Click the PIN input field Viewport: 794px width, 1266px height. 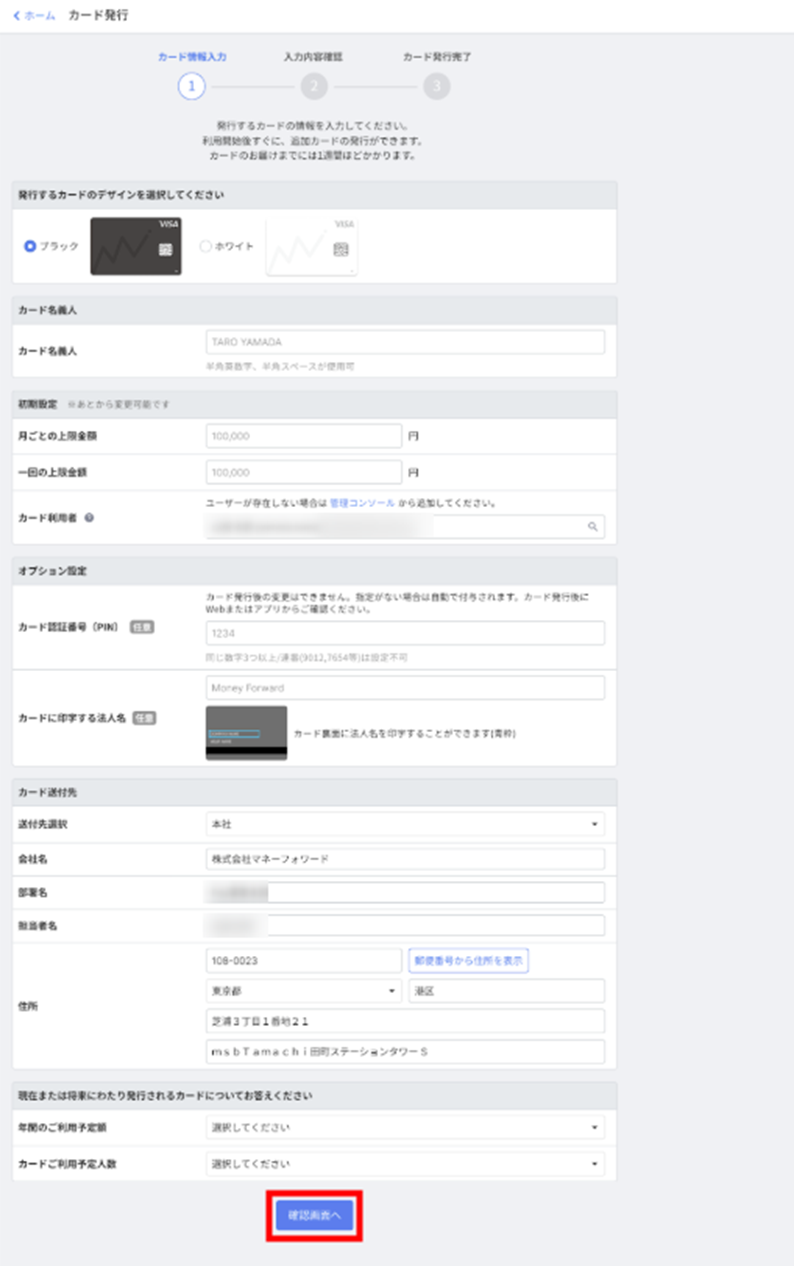pos(404,633)
